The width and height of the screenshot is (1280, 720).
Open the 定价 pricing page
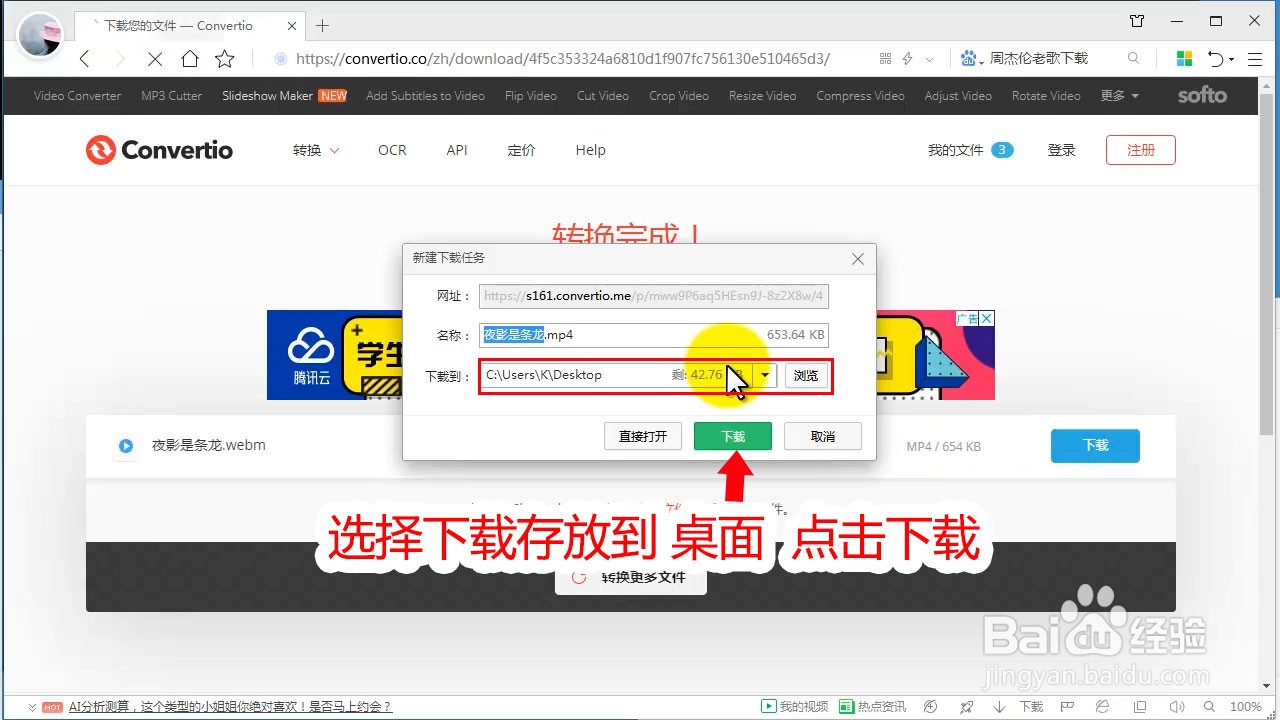click(x=521, y=150)
